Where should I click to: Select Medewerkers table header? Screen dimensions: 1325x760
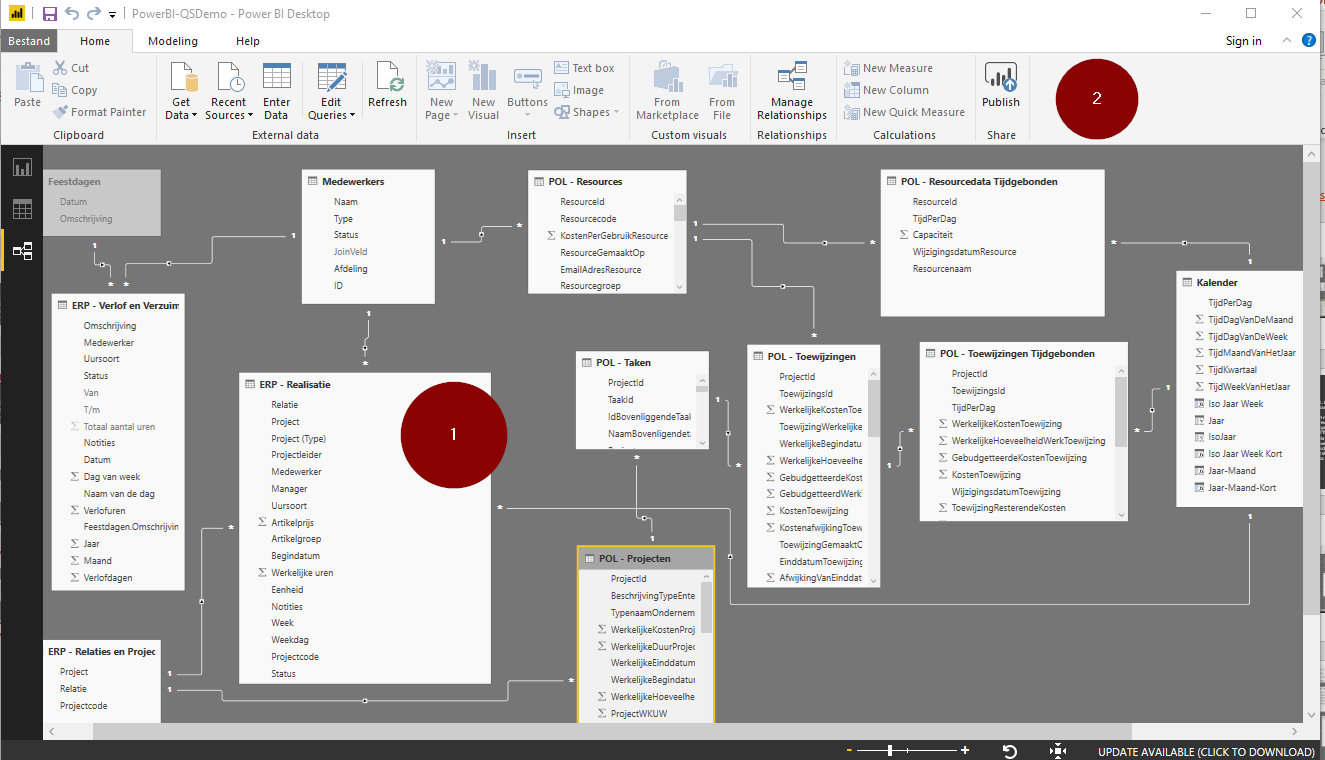pyautogui.click(x=368, y=181)
